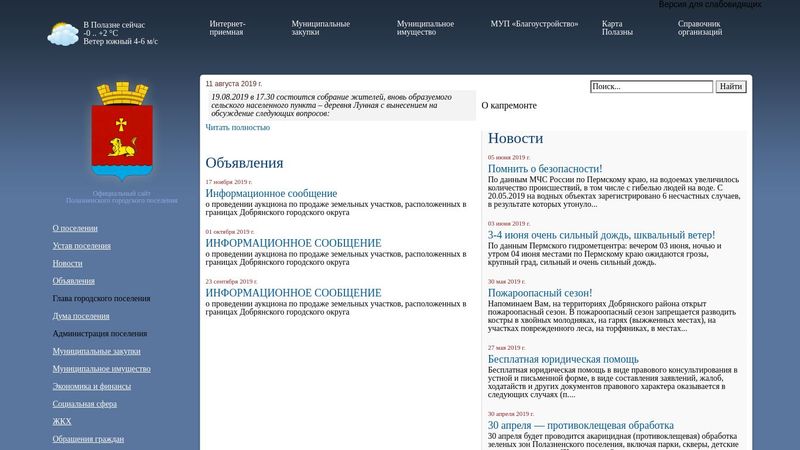Open Муниципальные закупки in top menu
Image resolution: width=800 pixels, height=450 pixels.
tap(320, 28)
